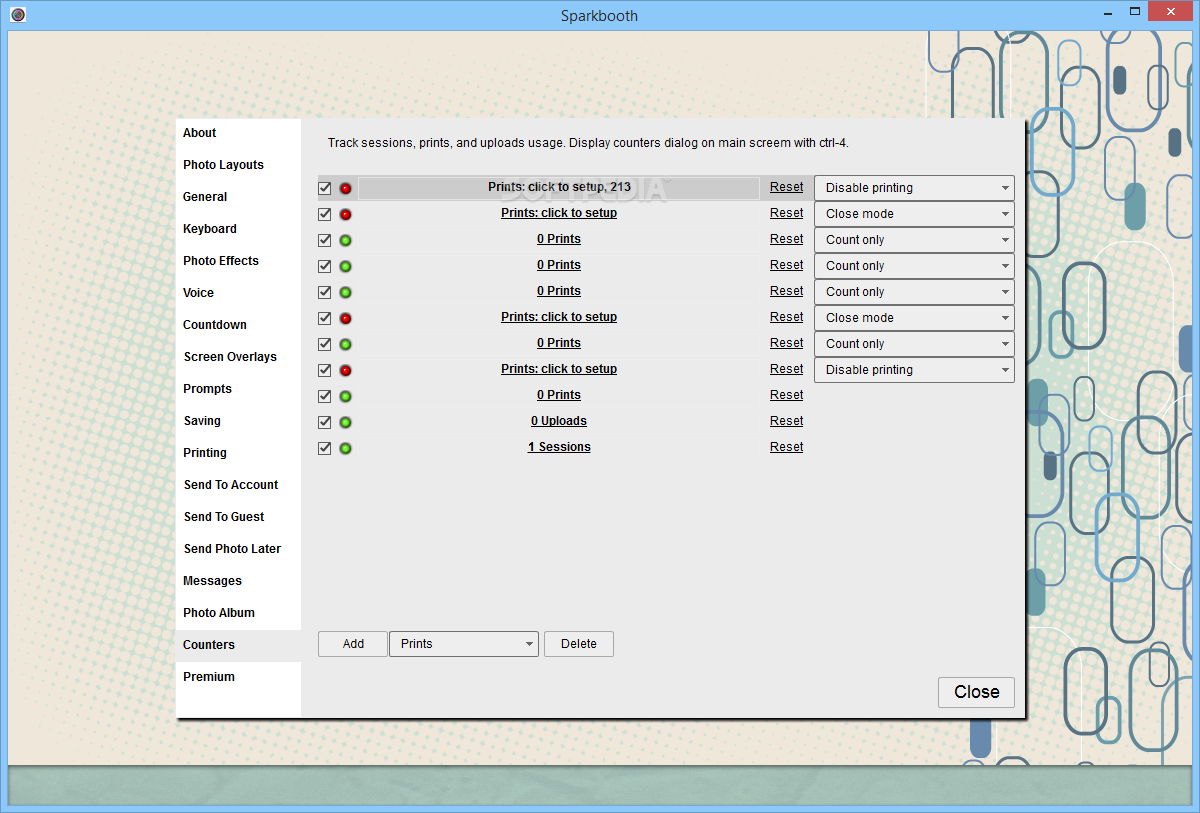Image resolution: width=1200 pixels, height=813 pixels.
Task: Open dropdown in 'Prints: click to setup, 213' row
Action: [914, 188]
